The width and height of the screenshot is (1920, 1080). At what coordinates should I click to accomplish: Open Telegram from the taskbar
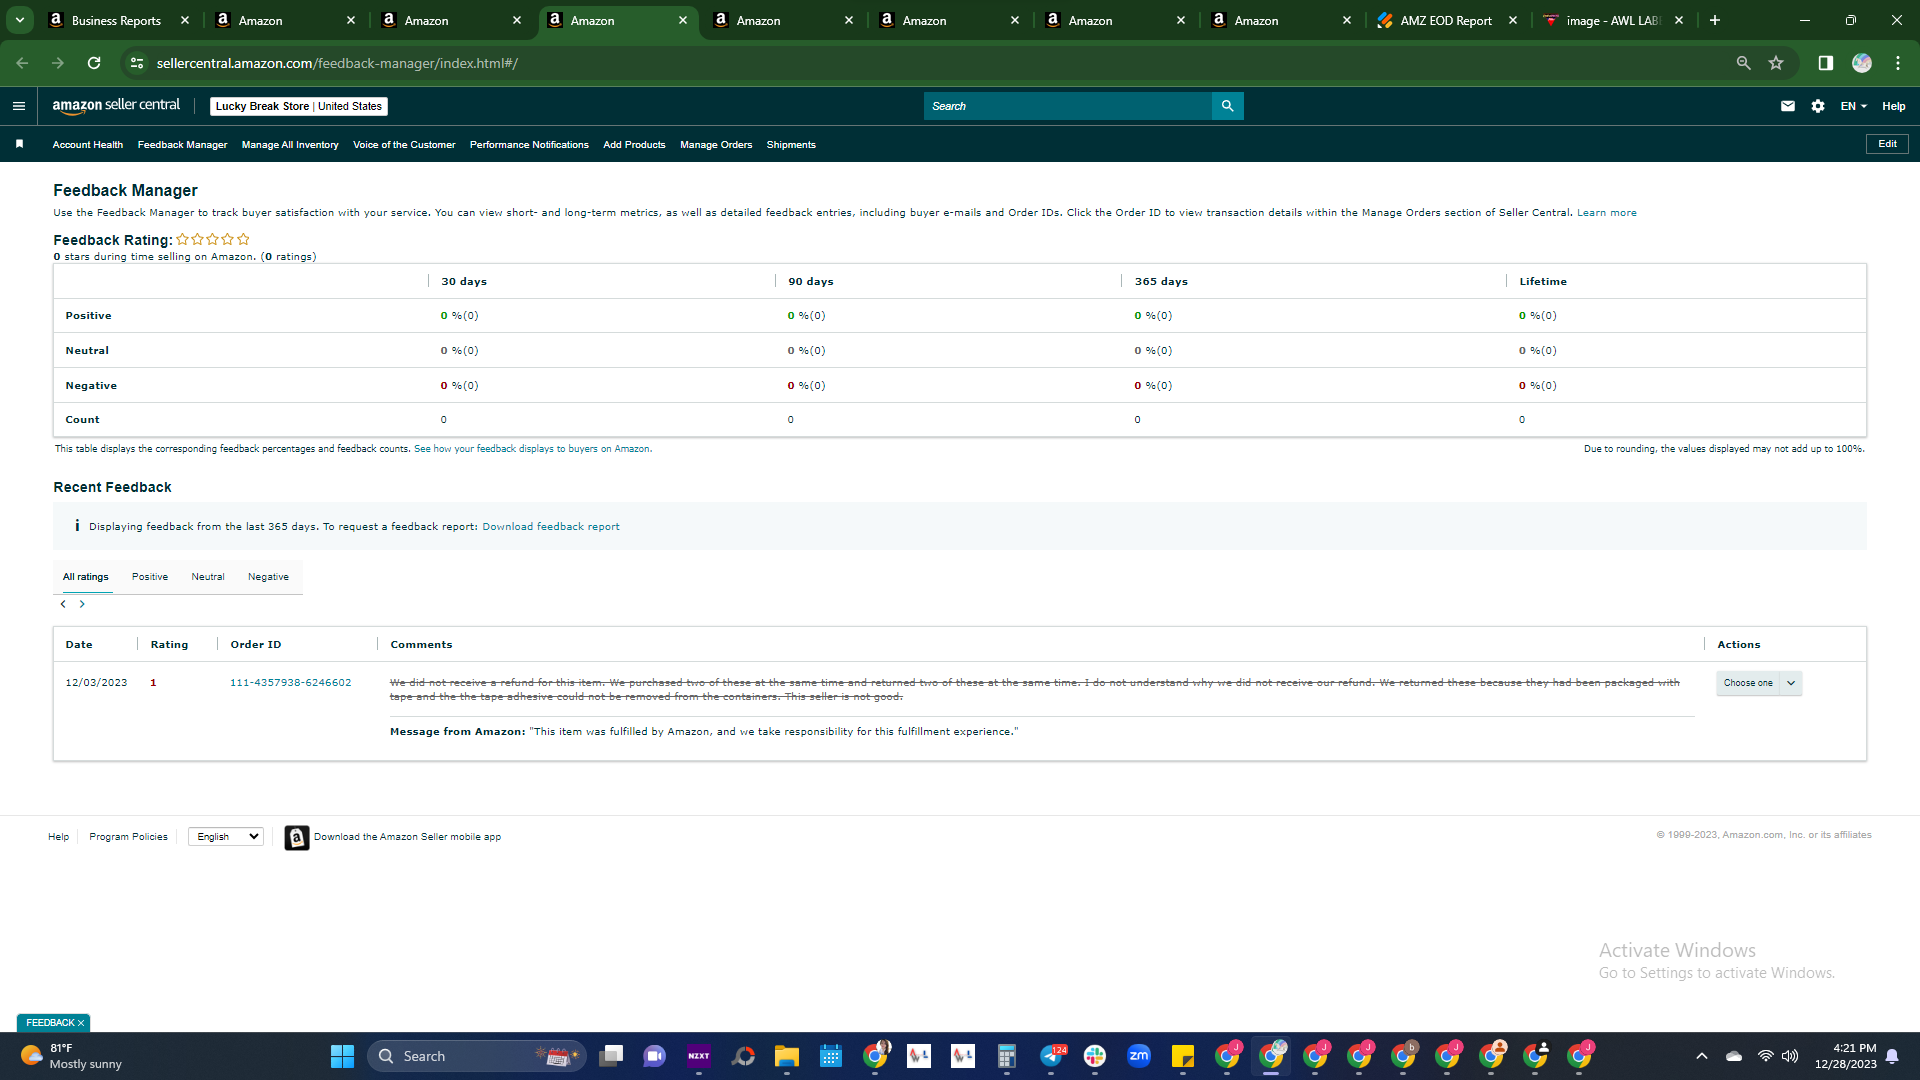coord(1051,1056)
